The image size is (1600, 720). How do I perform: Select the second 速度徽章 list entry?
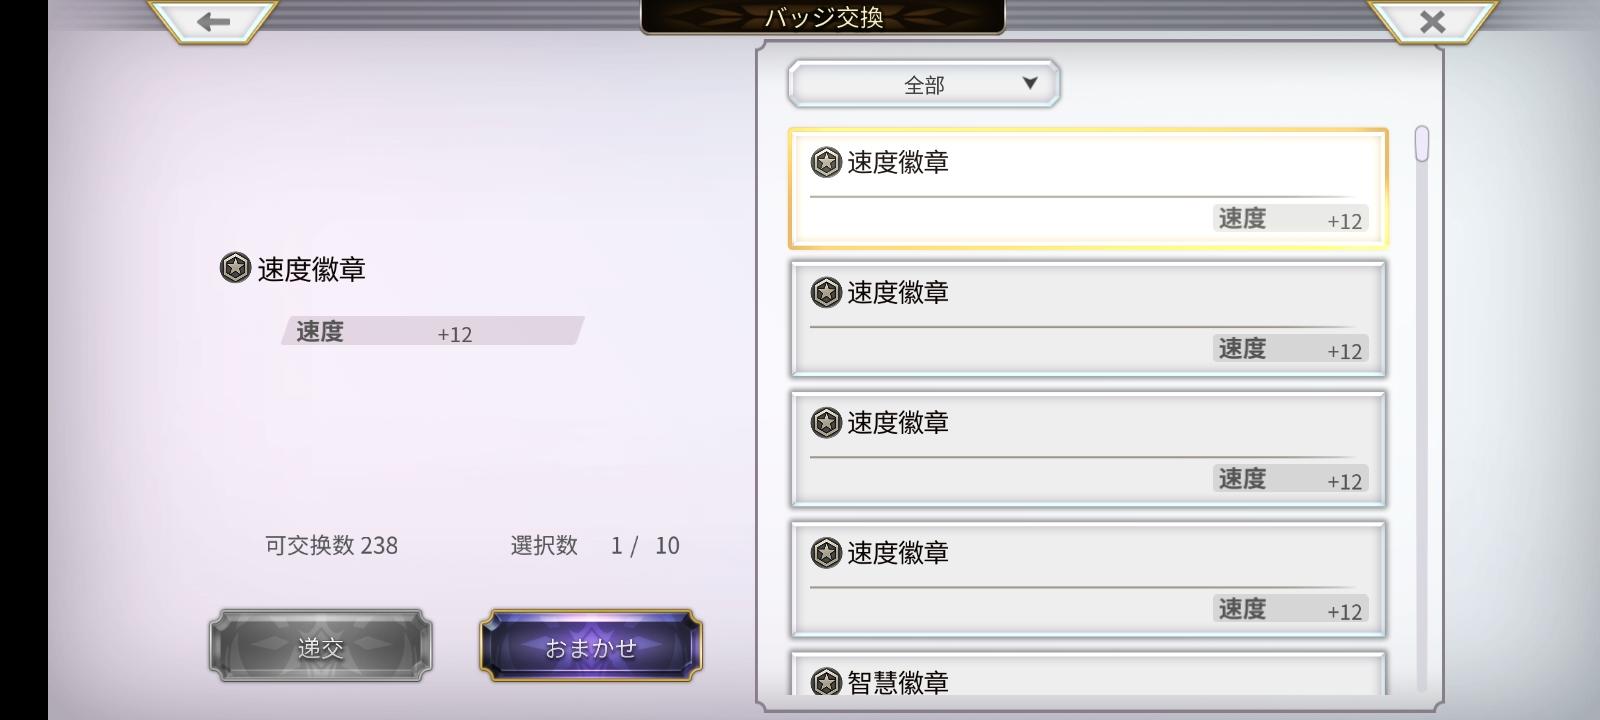tap(1088, 319)
